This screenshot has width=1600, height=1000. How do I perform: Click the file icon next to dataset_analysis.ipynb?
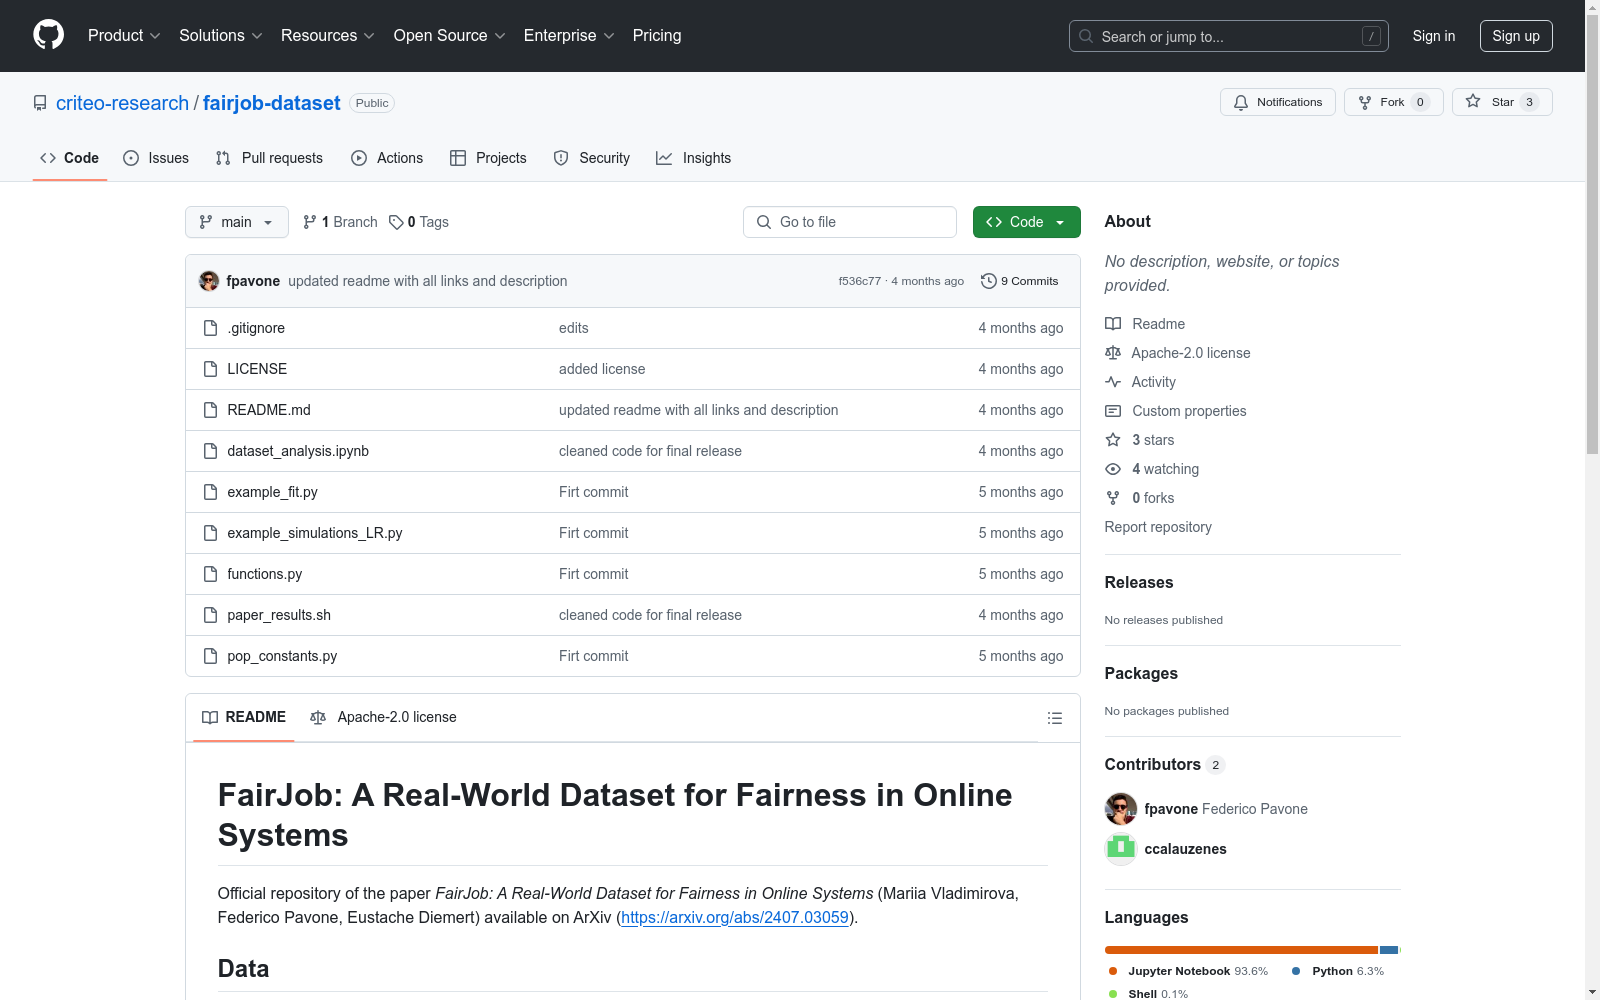[x=210, y=451]
